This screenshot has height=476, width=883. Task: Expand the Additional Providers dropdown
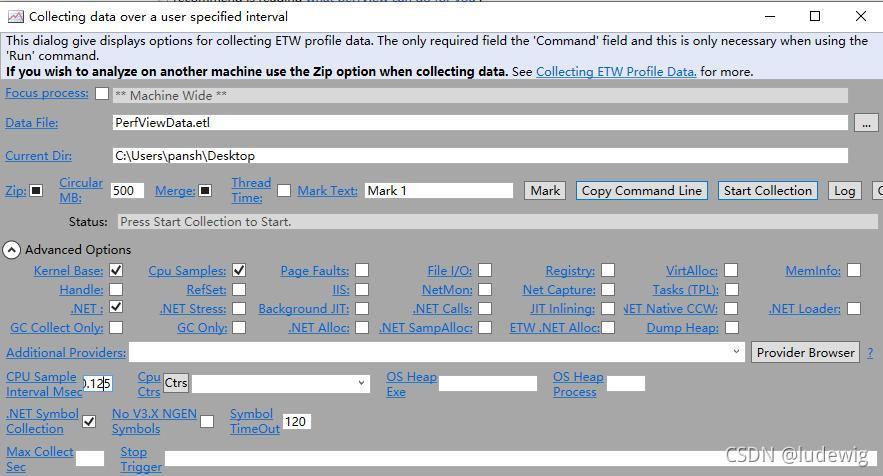735,352
